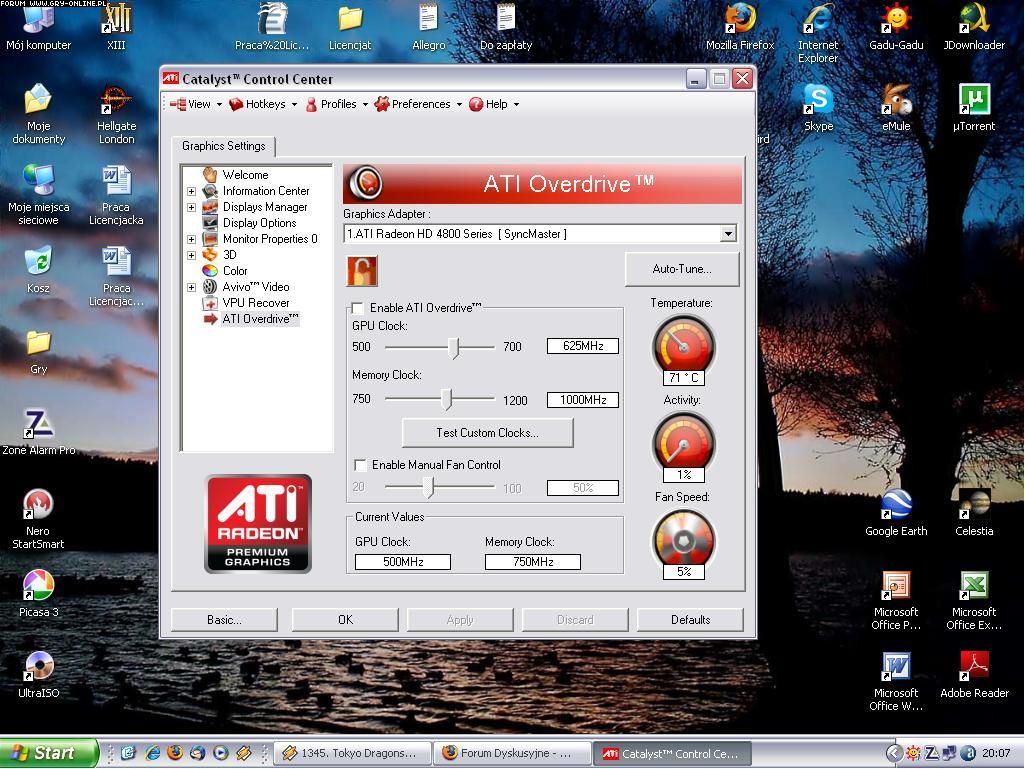Click the µTorrent desktop icon

point(973,100)
